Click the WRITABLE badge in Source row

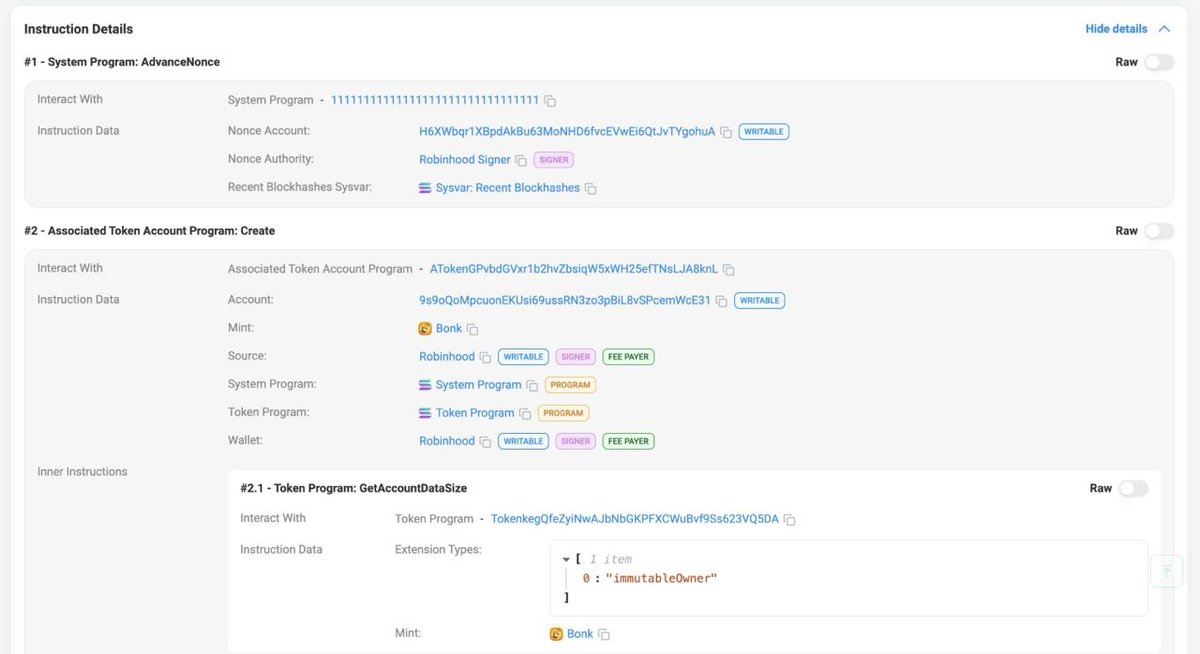point(523,356)
